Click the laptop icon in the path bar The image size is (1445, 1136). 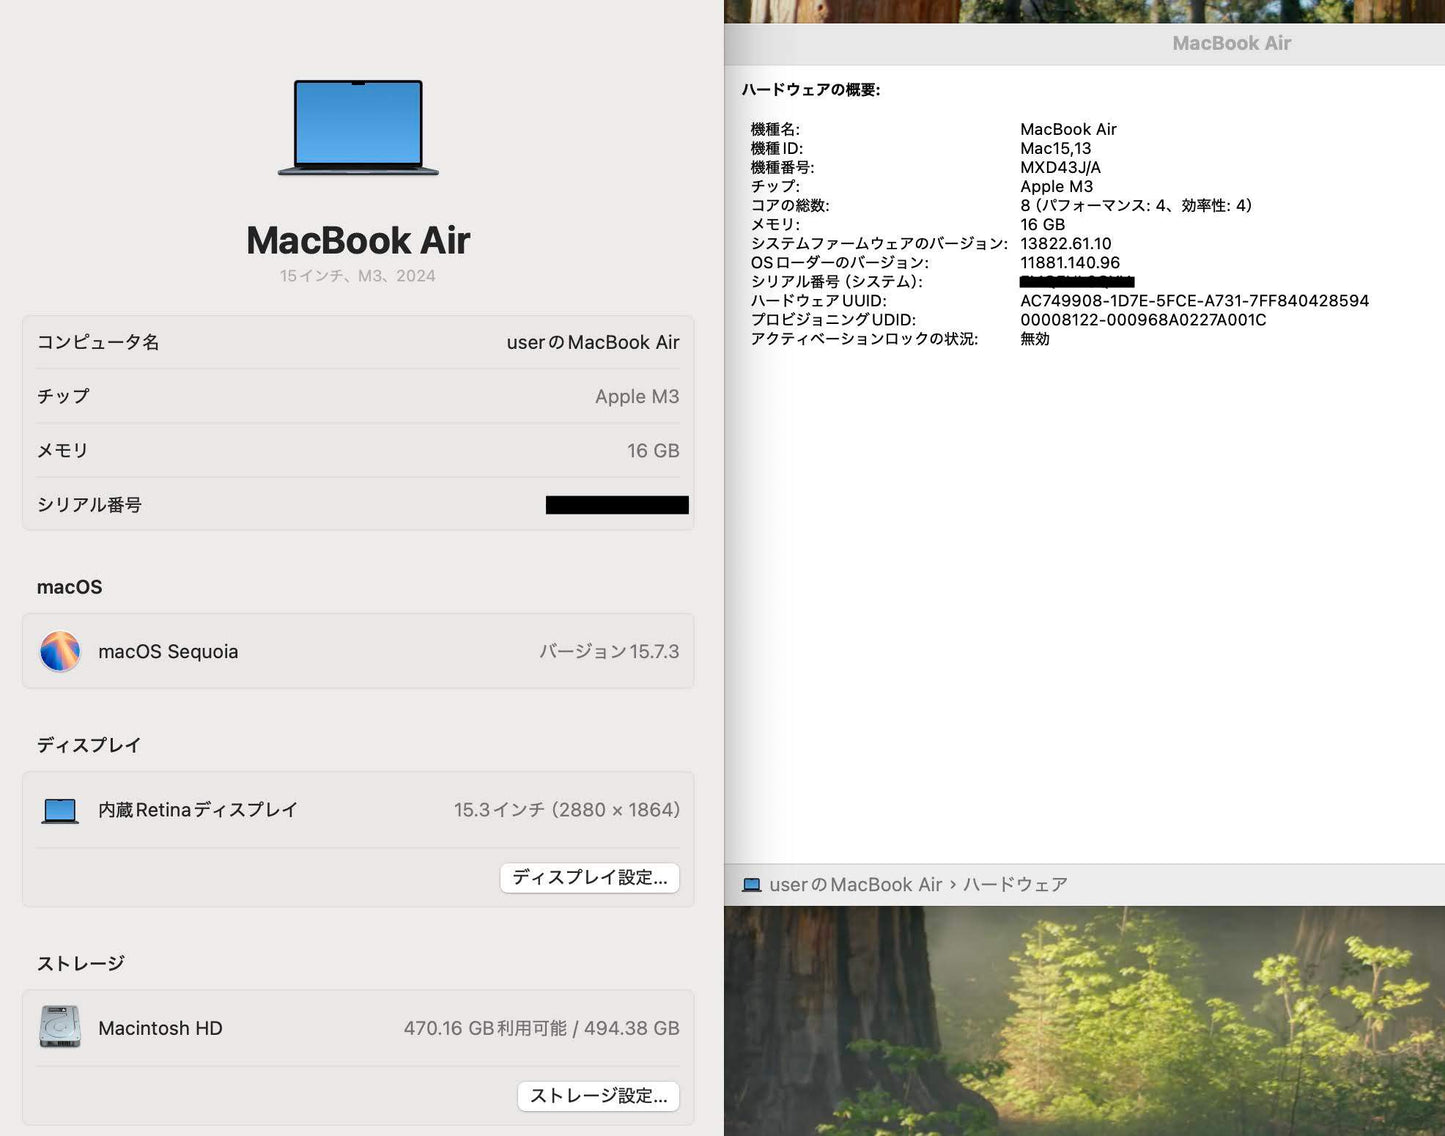(752, 885)
